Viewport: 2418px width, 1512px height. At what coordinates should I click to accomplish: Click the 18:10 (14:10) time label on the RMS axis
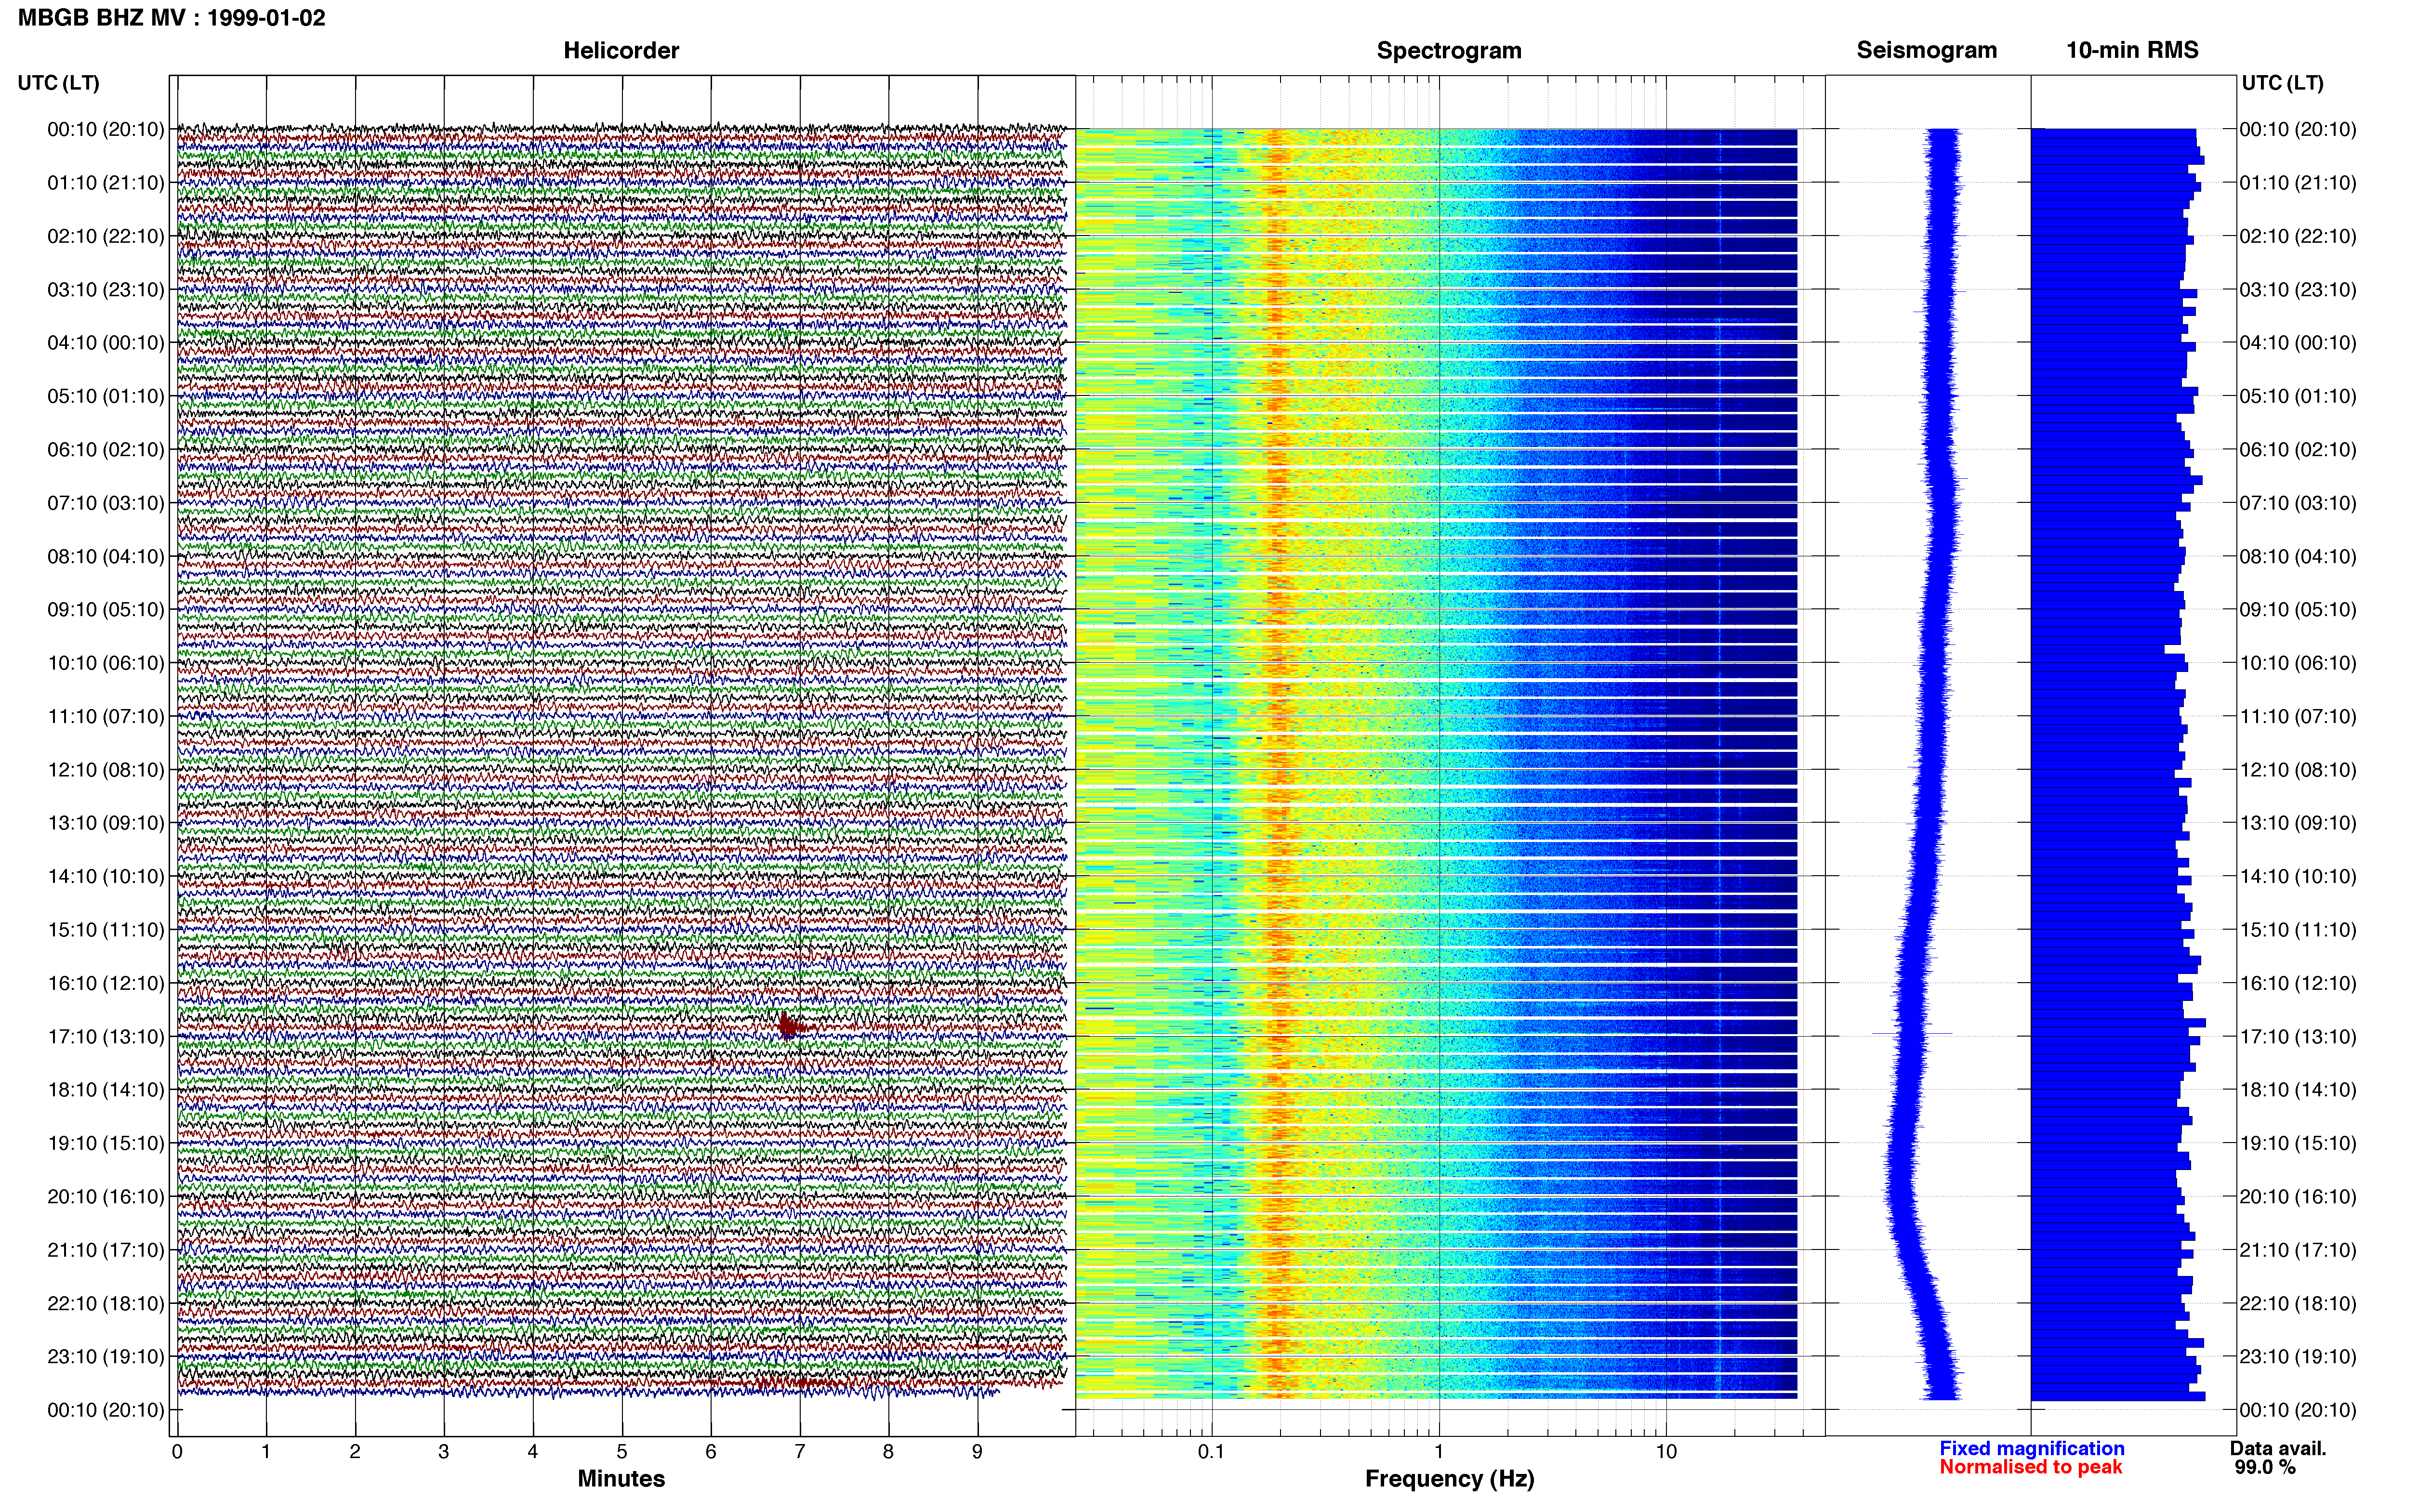point(2298,1090)
